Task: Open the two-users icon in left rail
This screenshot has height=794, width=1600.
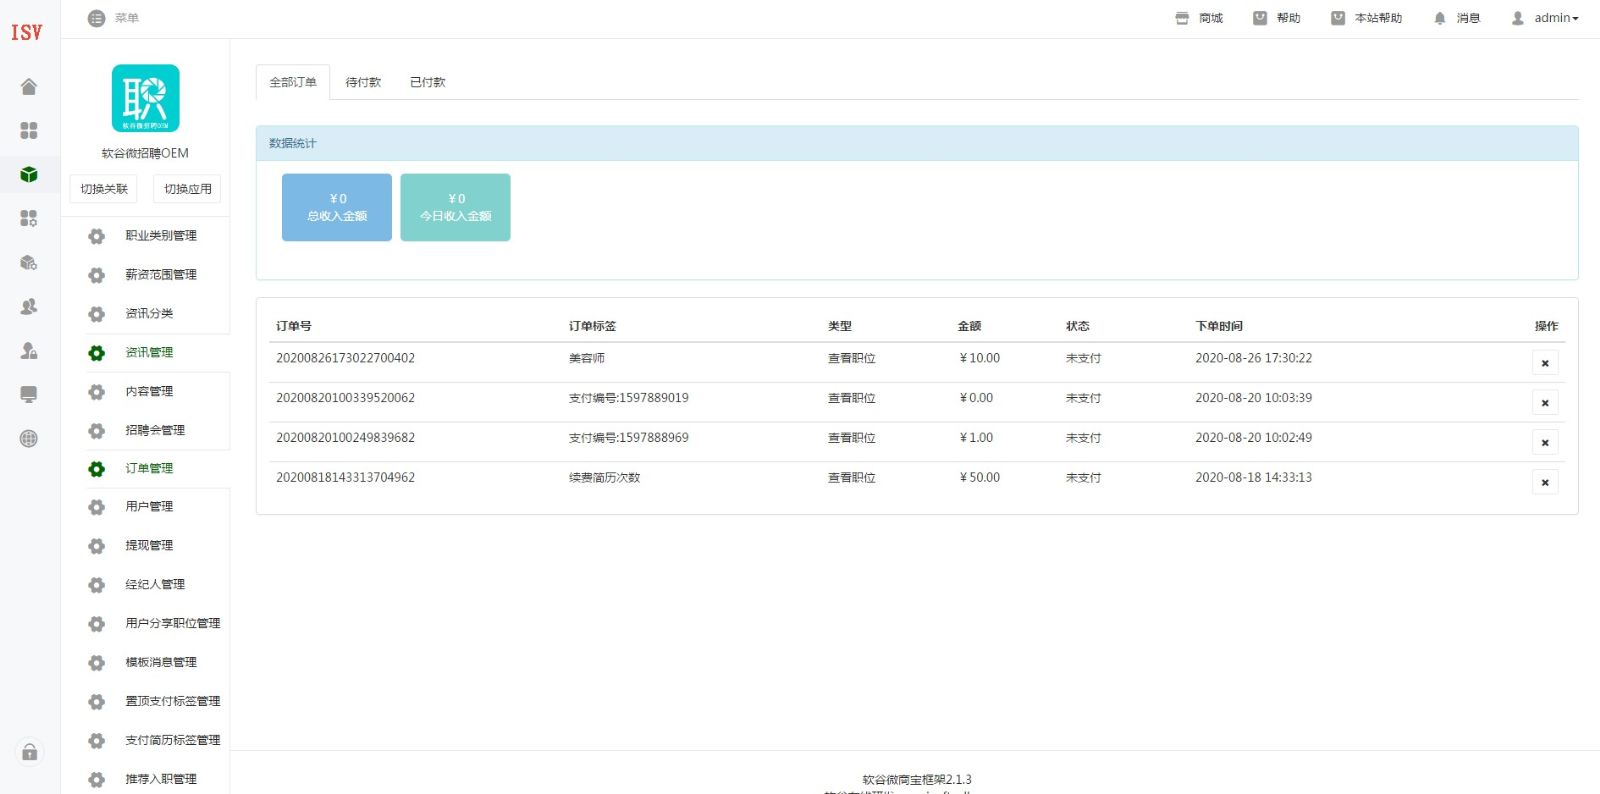Action: pos(29,306)
